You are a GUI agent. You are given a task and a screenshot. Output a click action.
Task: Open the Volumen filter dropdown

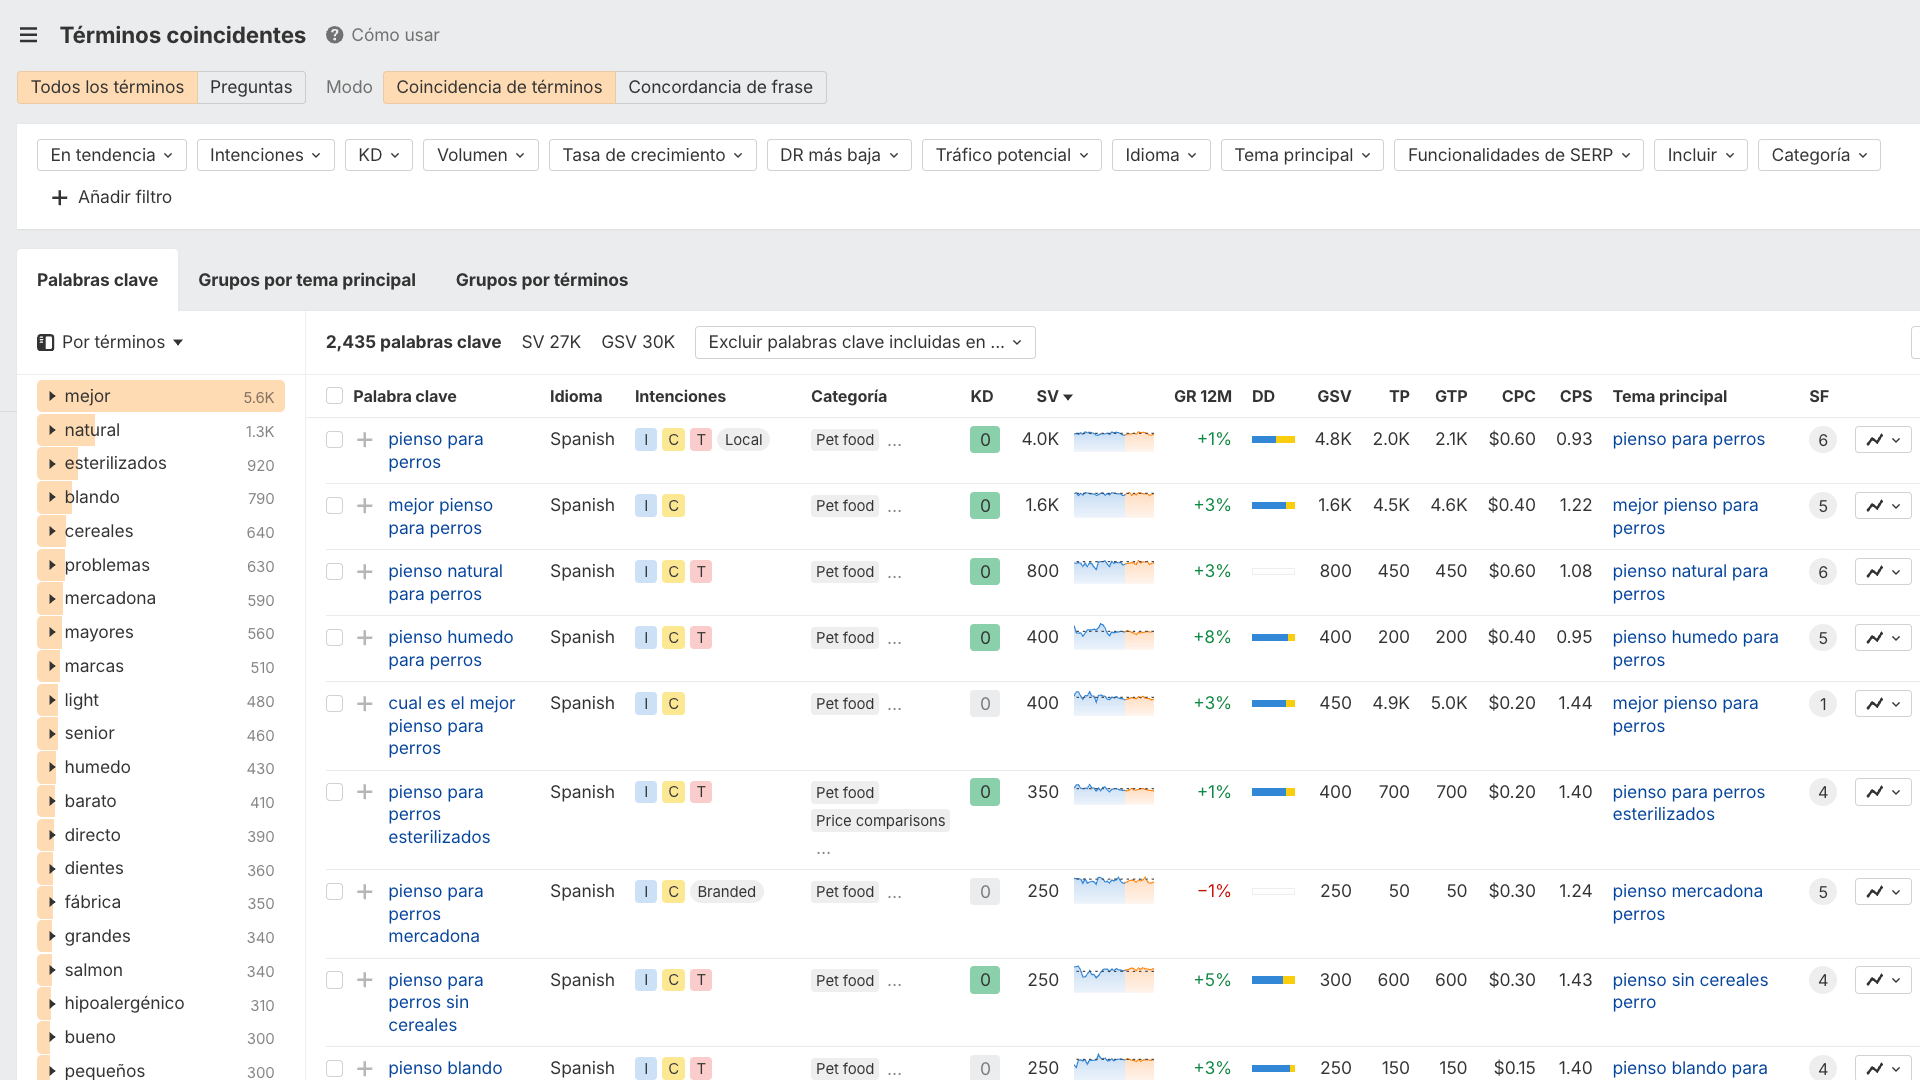(481, 155)
